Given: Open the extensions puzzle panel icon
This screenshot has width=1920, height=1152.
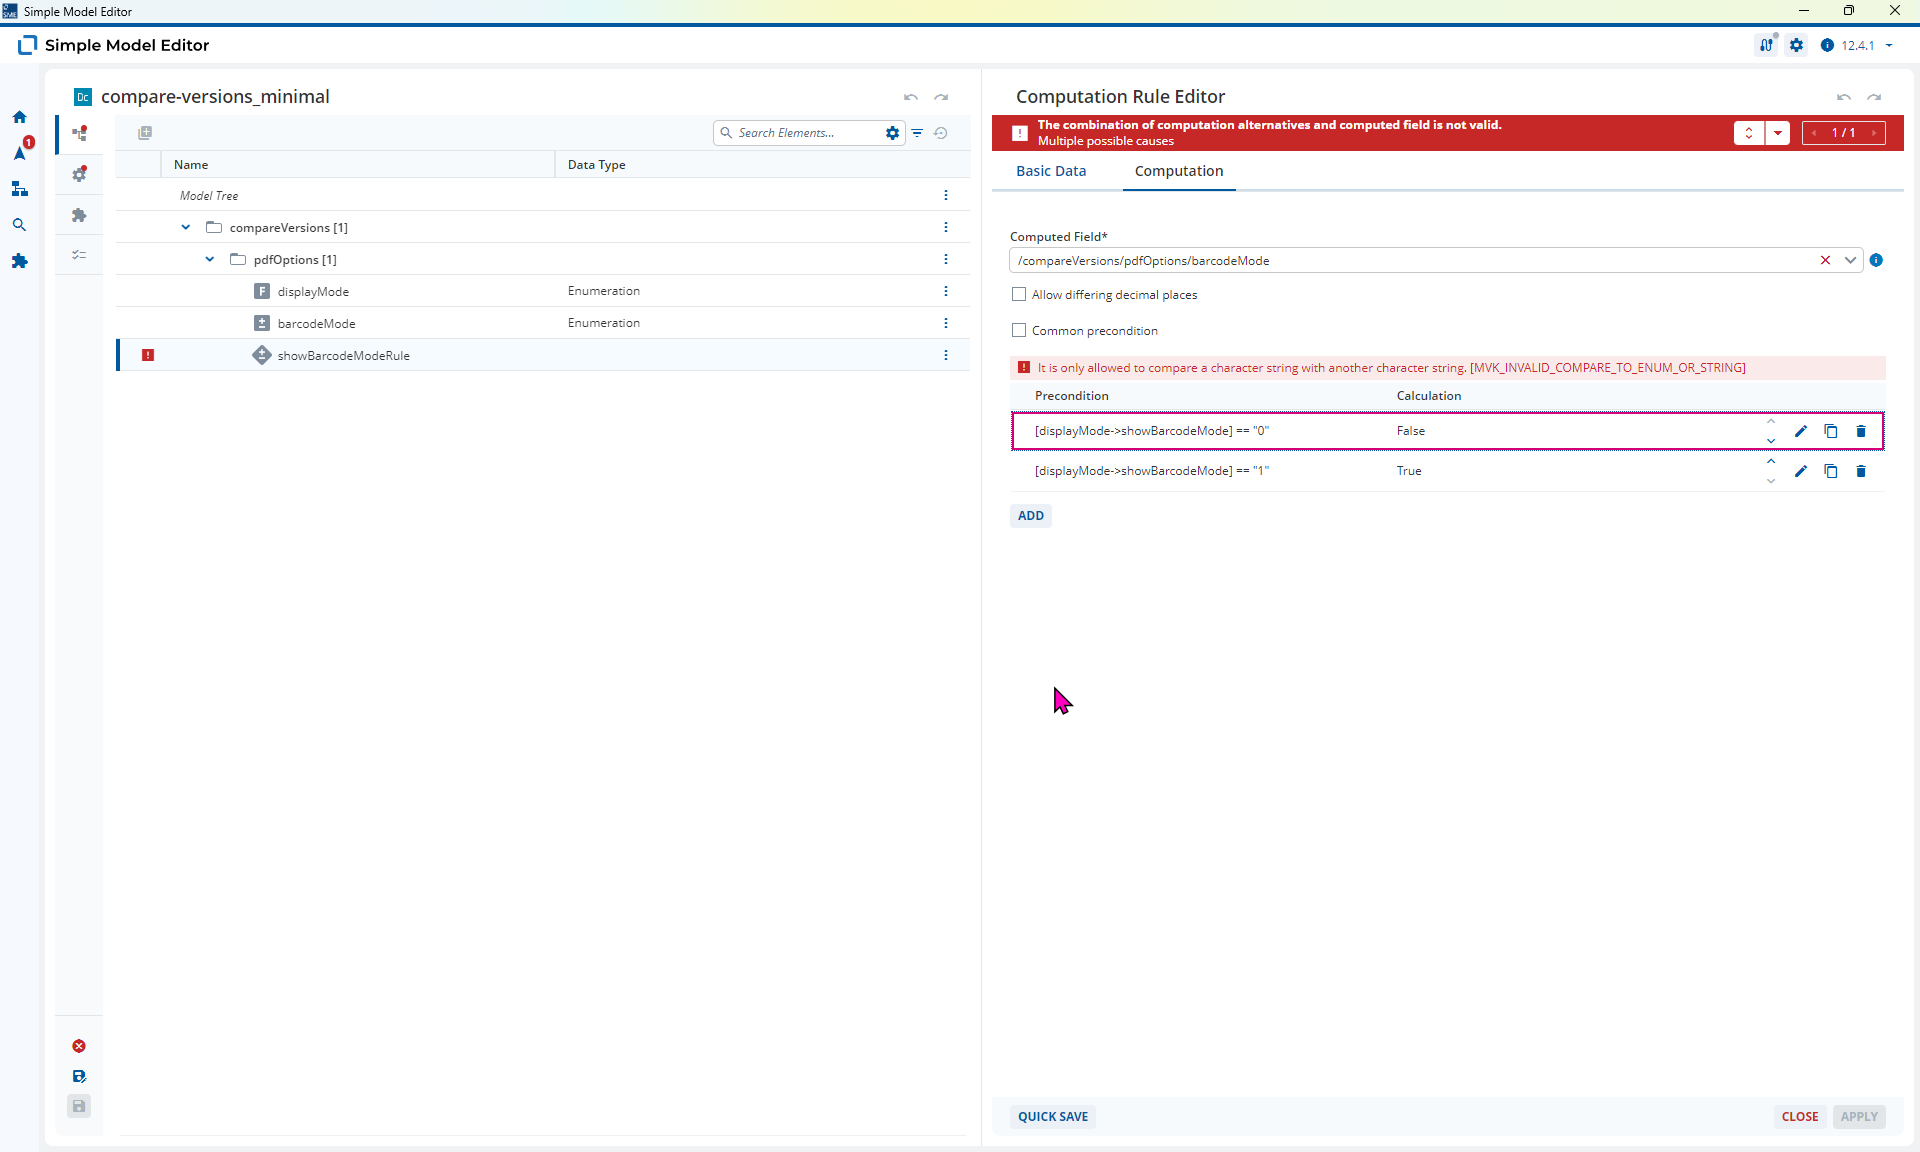Looking at the screenshot, I should tap(79, 215).
